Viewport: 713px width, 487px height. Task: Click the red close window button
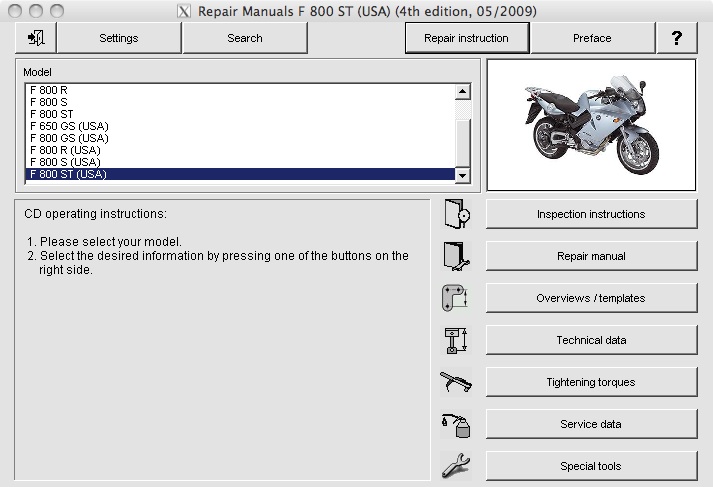pos(15,11)
